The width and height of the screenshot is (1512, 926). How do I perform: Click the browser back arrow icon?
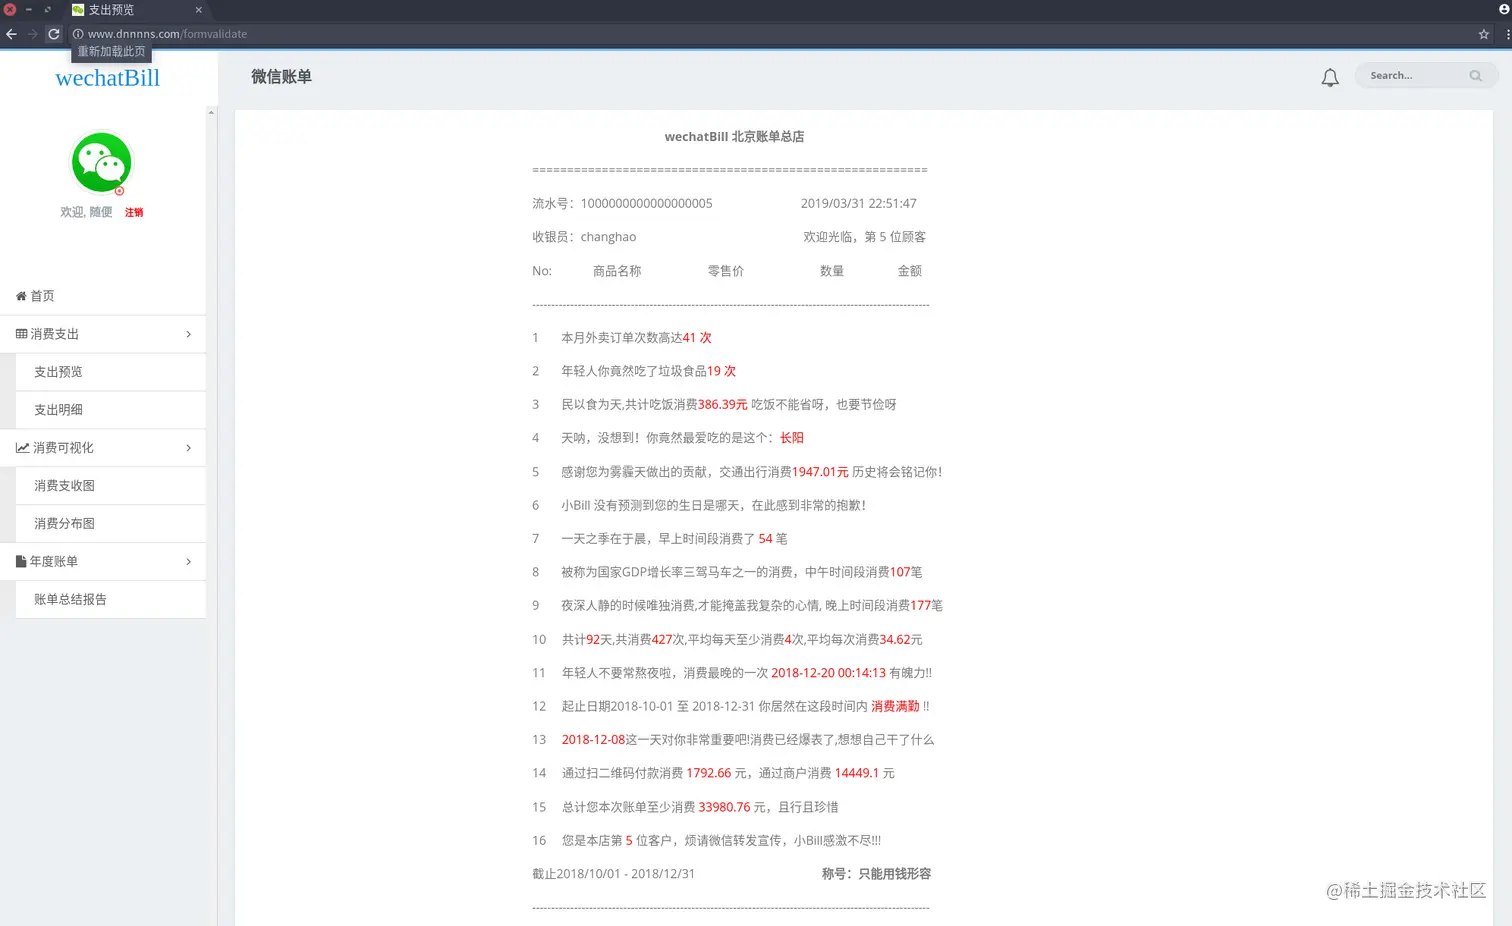click(x=11, y=33)
